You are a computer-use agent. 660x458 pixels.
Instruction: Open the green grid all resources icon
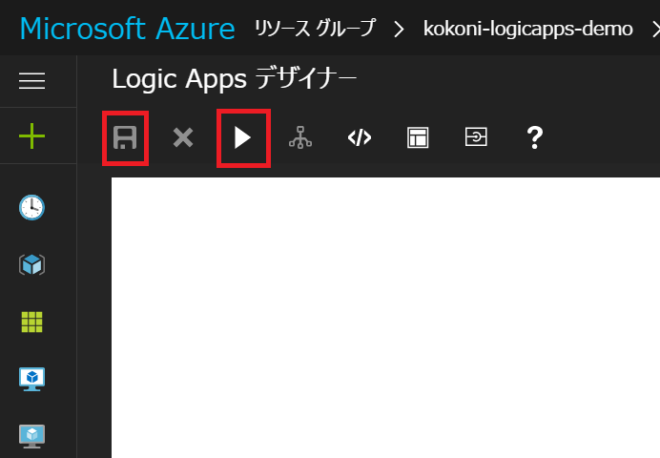click(32, 322)
